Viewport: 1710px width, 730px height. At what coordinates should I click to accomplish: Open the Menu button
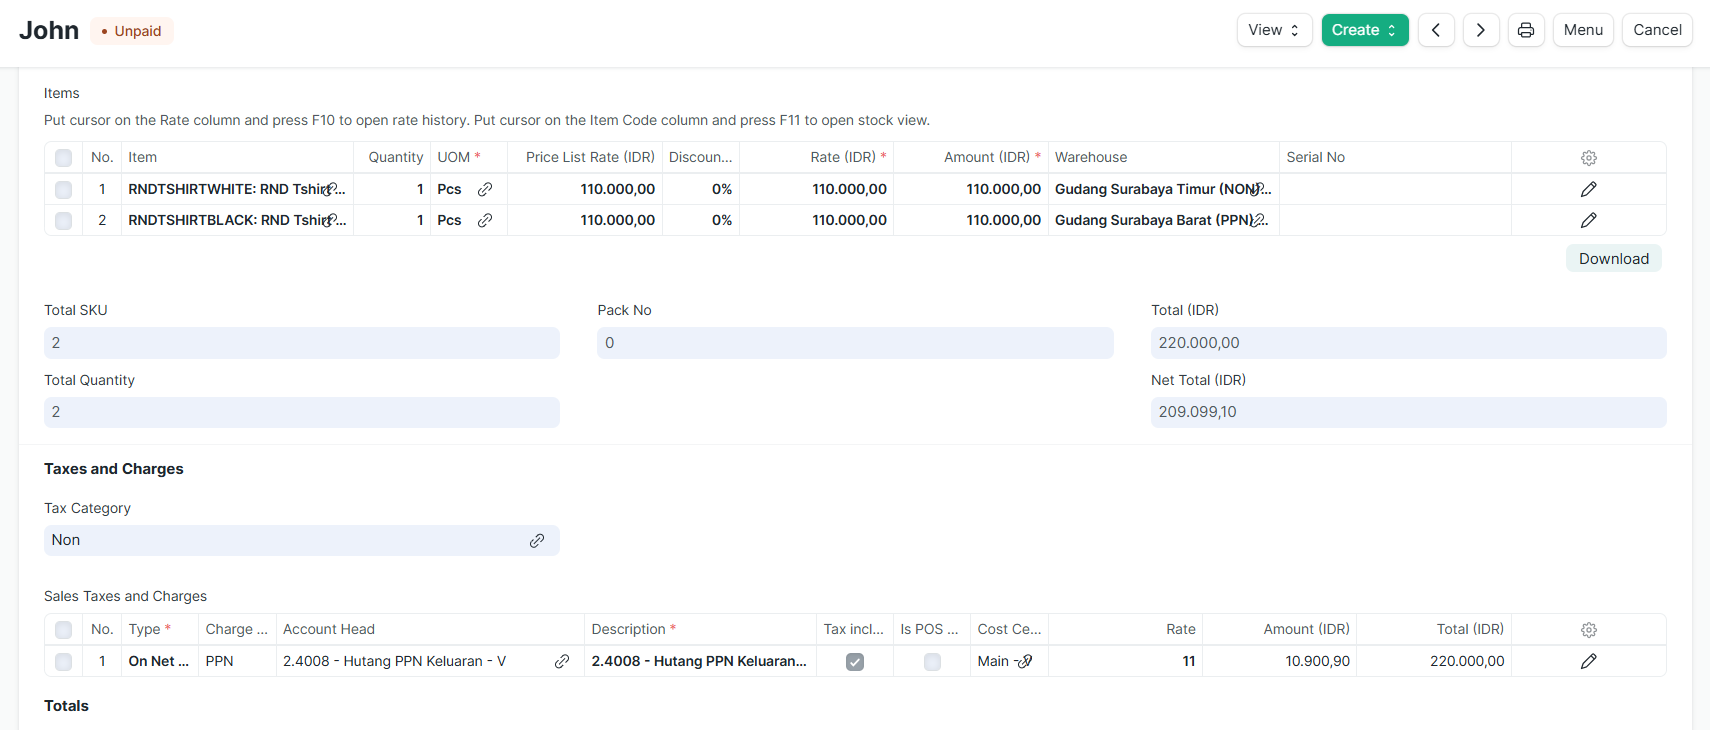(x=1583, y=30)
